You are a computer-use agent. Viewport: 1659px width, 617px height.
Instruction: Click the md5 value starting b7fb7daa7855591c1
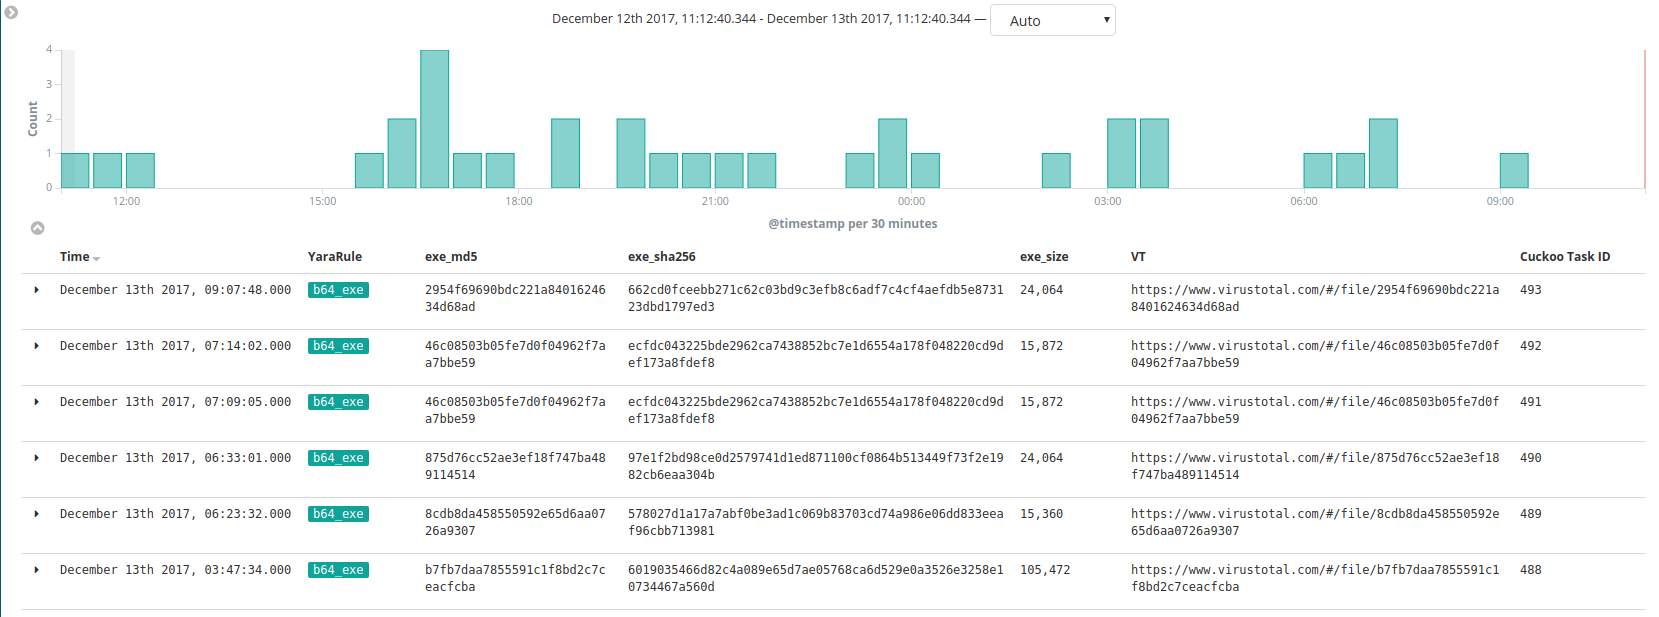pos(515,578)
